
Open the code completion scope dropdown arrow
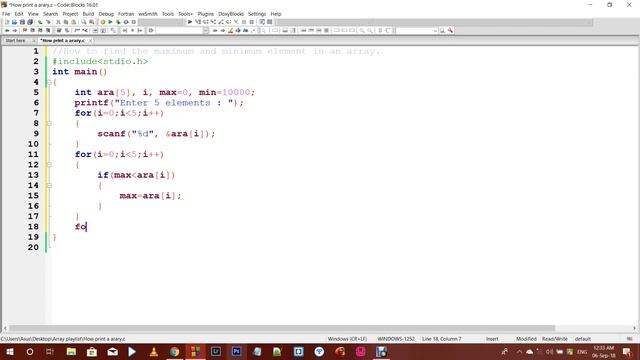[x=205, y=31]
